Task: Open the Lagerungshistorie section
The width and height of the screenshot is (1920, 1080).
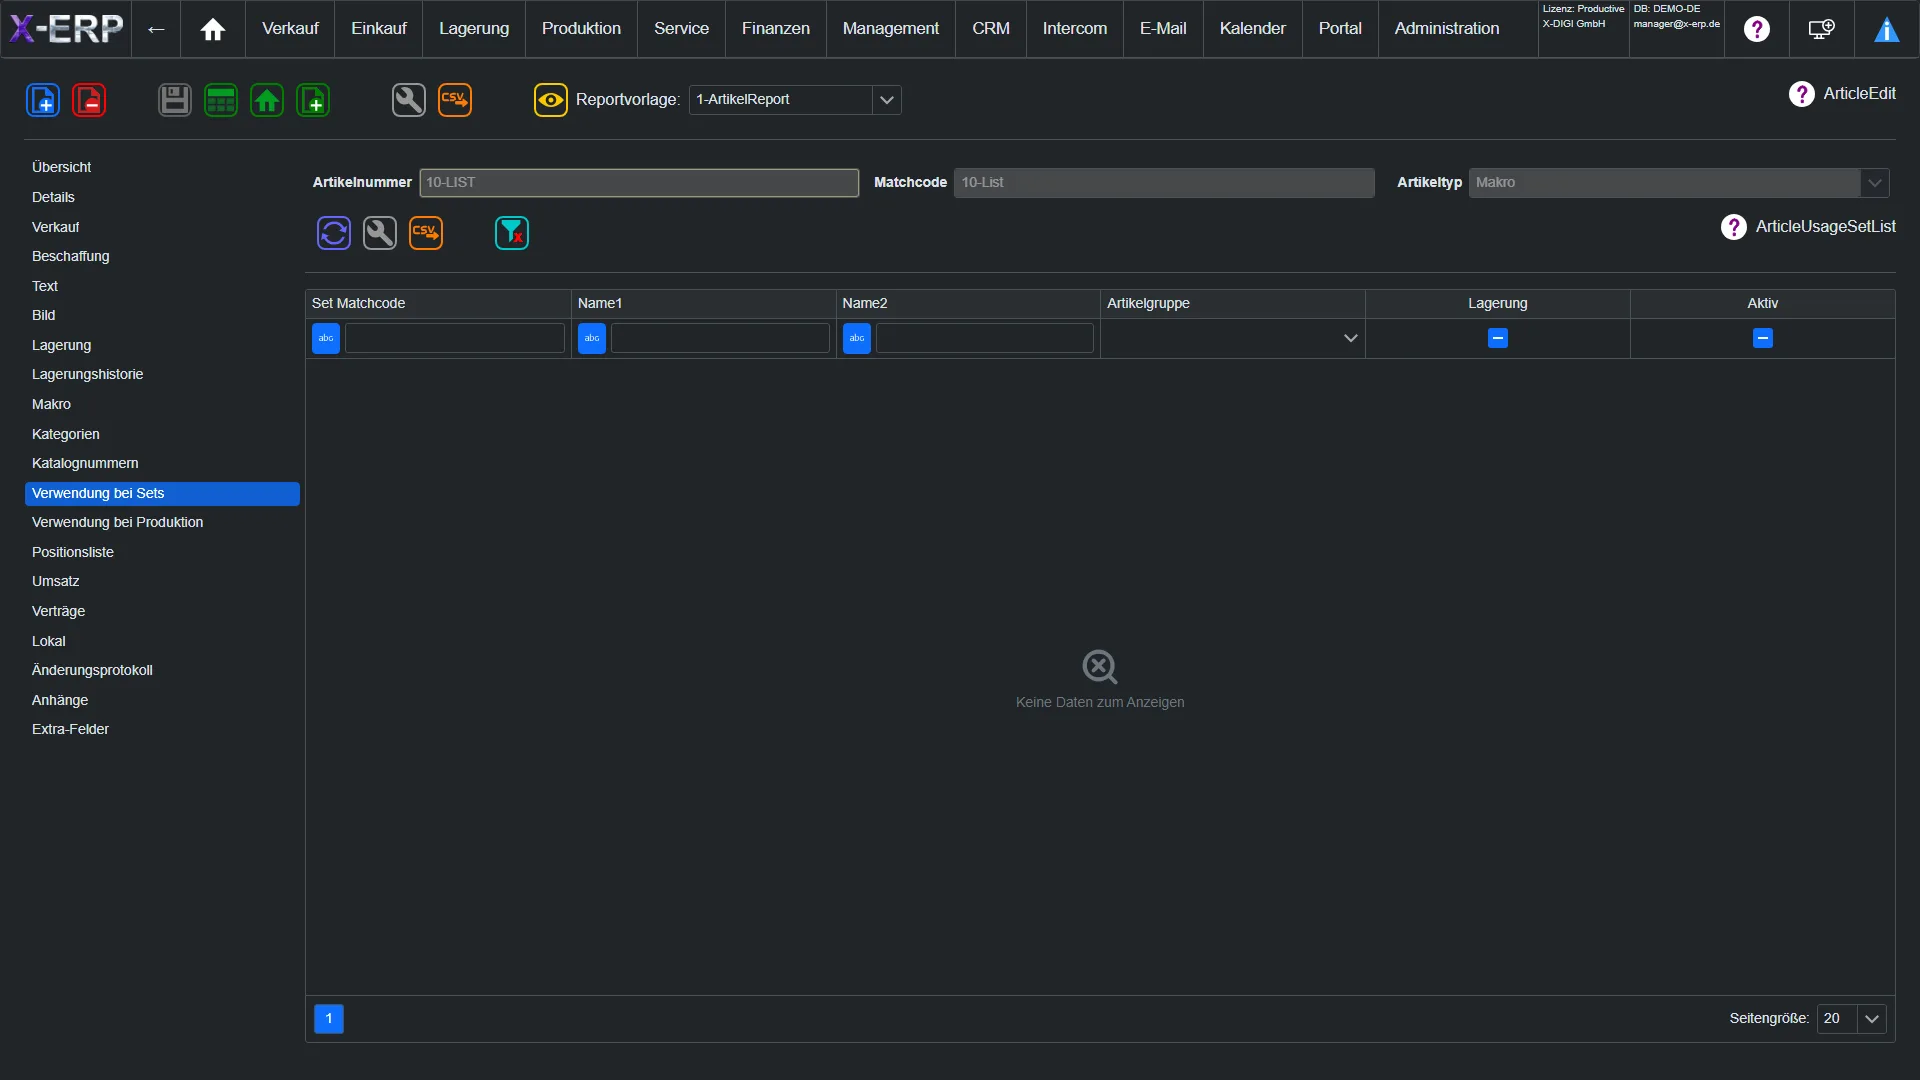Action: pos(162,374)
